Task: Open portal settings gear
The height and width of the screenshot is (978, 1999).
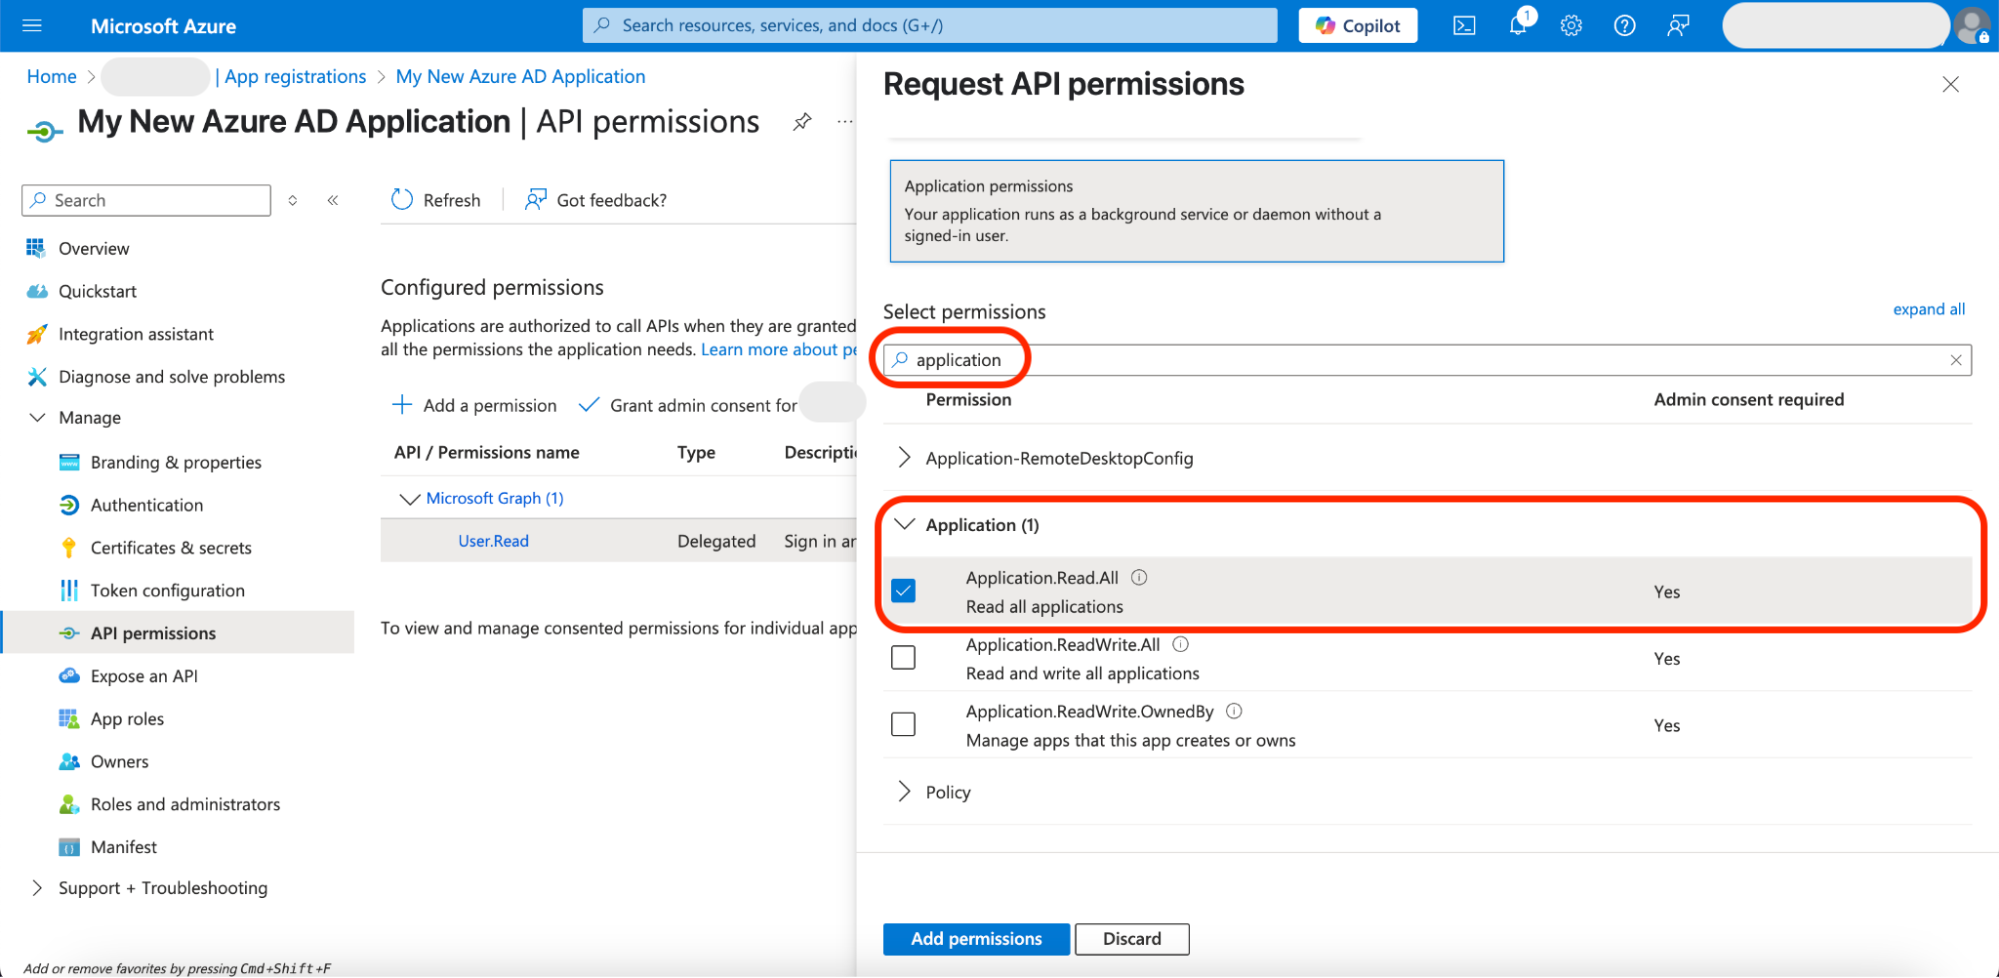Action: pos(1571,26)
